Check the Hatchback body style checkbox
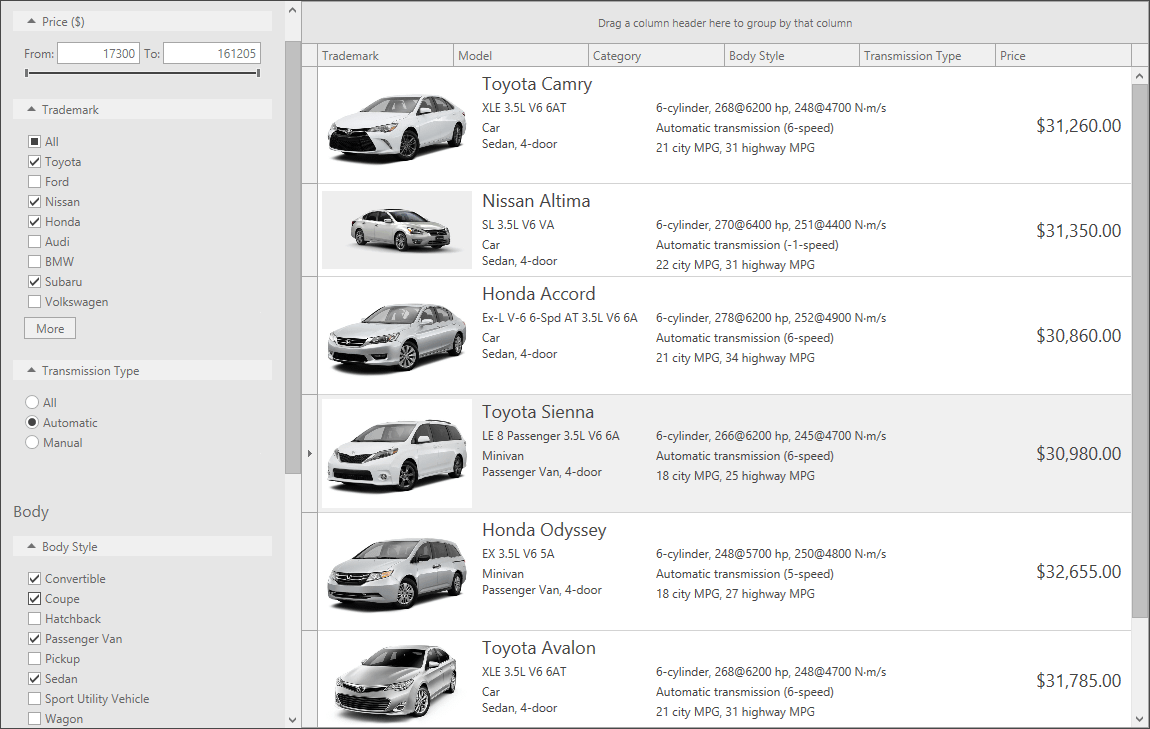The image size is (1150, 729). (35, 619)
